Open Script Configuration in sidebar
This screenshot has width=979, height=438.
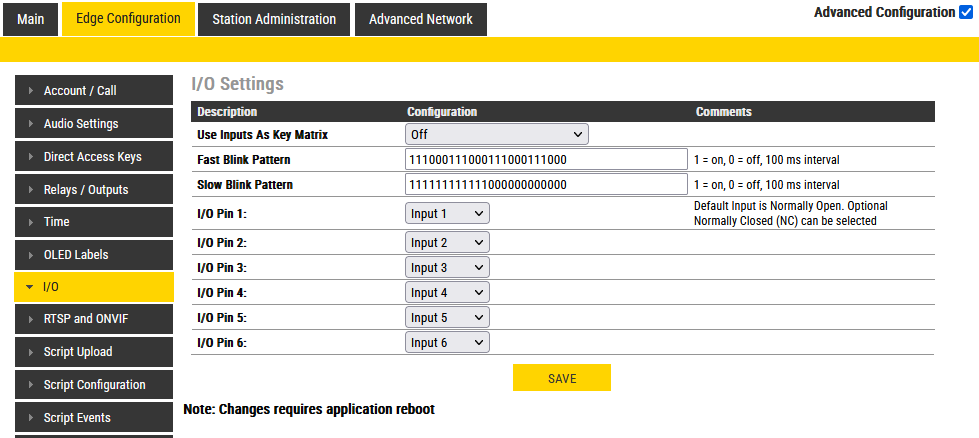coord(94,385)
